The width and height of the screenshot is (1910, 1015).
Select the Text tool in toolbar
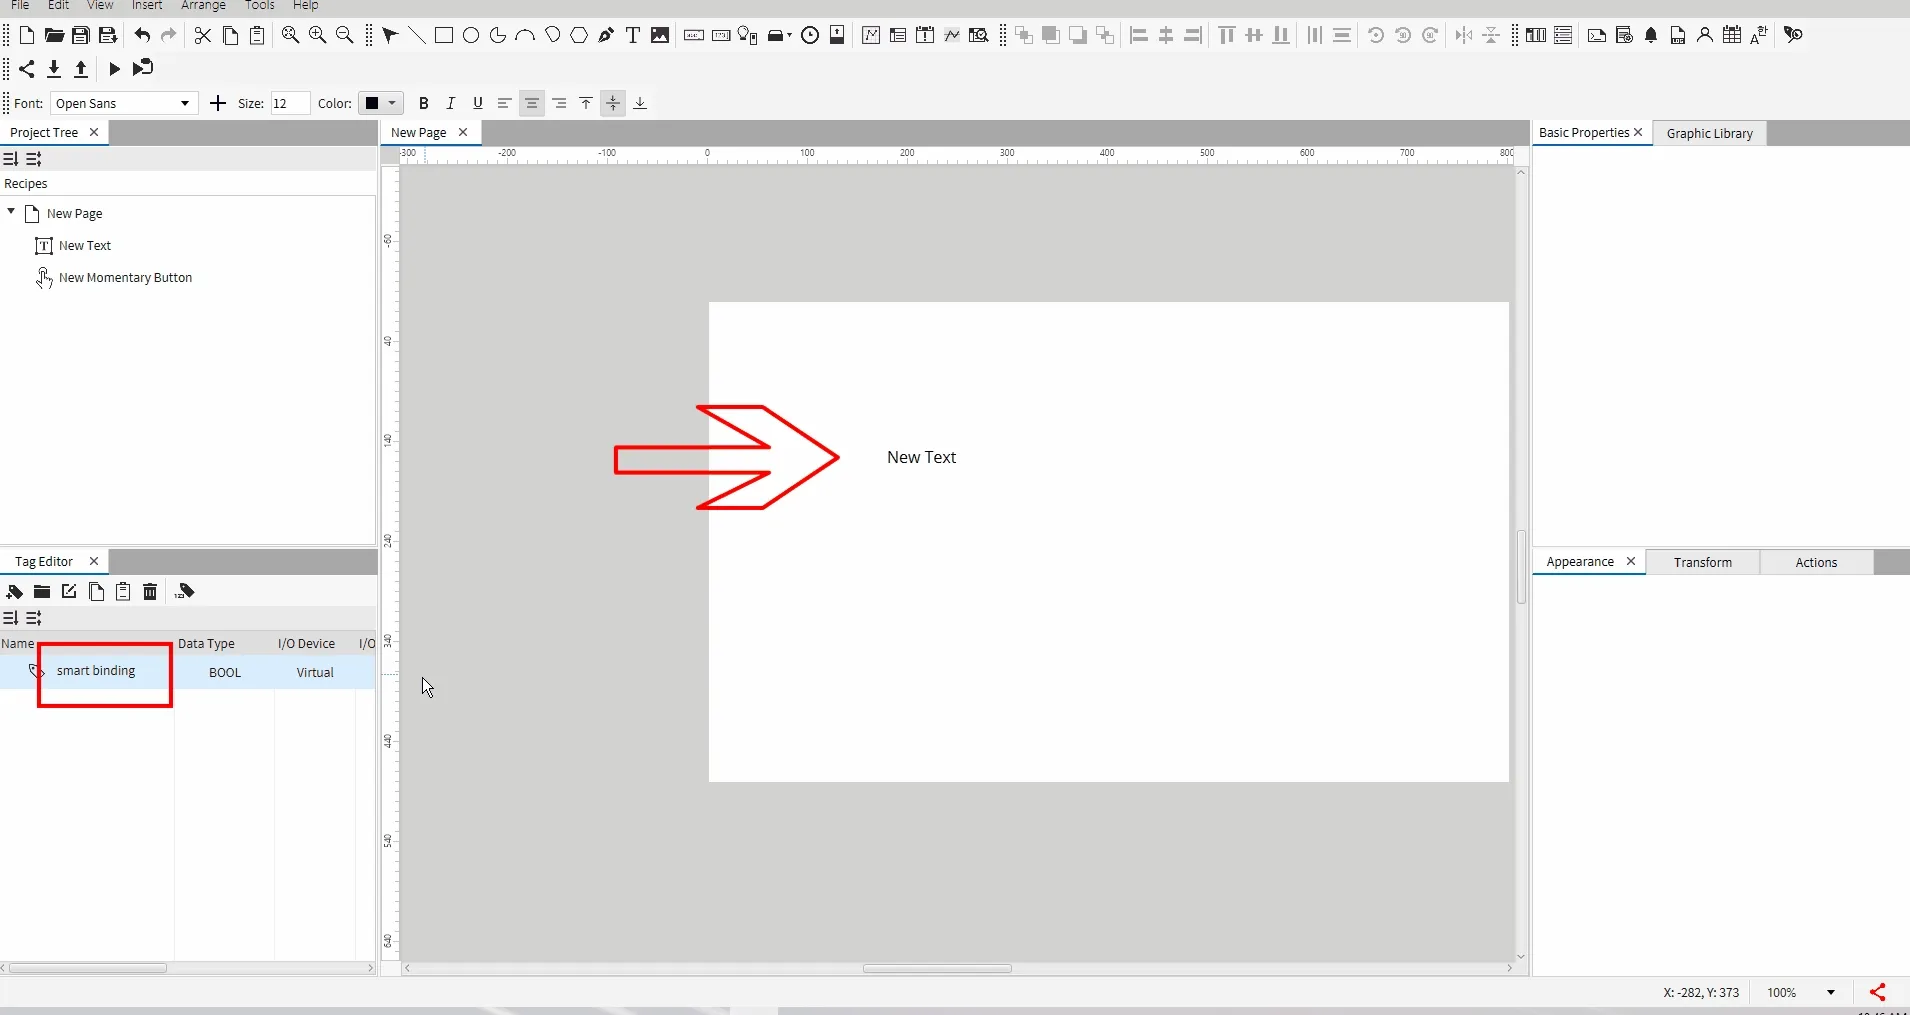(633, 36)
